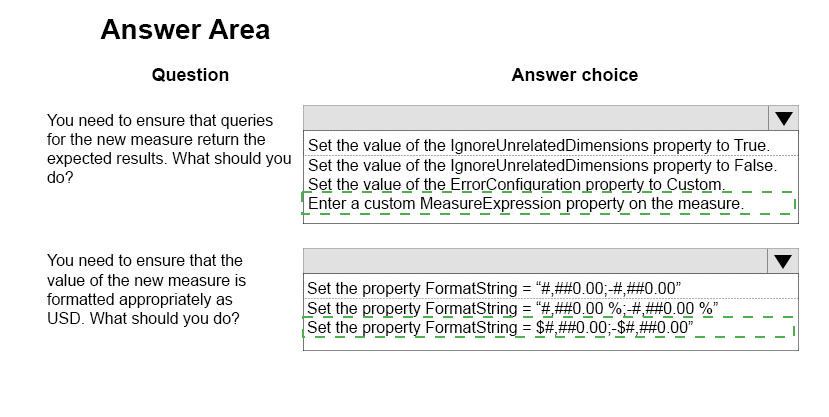Choose the ErrorConfiguration property to Custom option
The height and width of the screenshot is (417, 829).
click(x=517, y=184)
